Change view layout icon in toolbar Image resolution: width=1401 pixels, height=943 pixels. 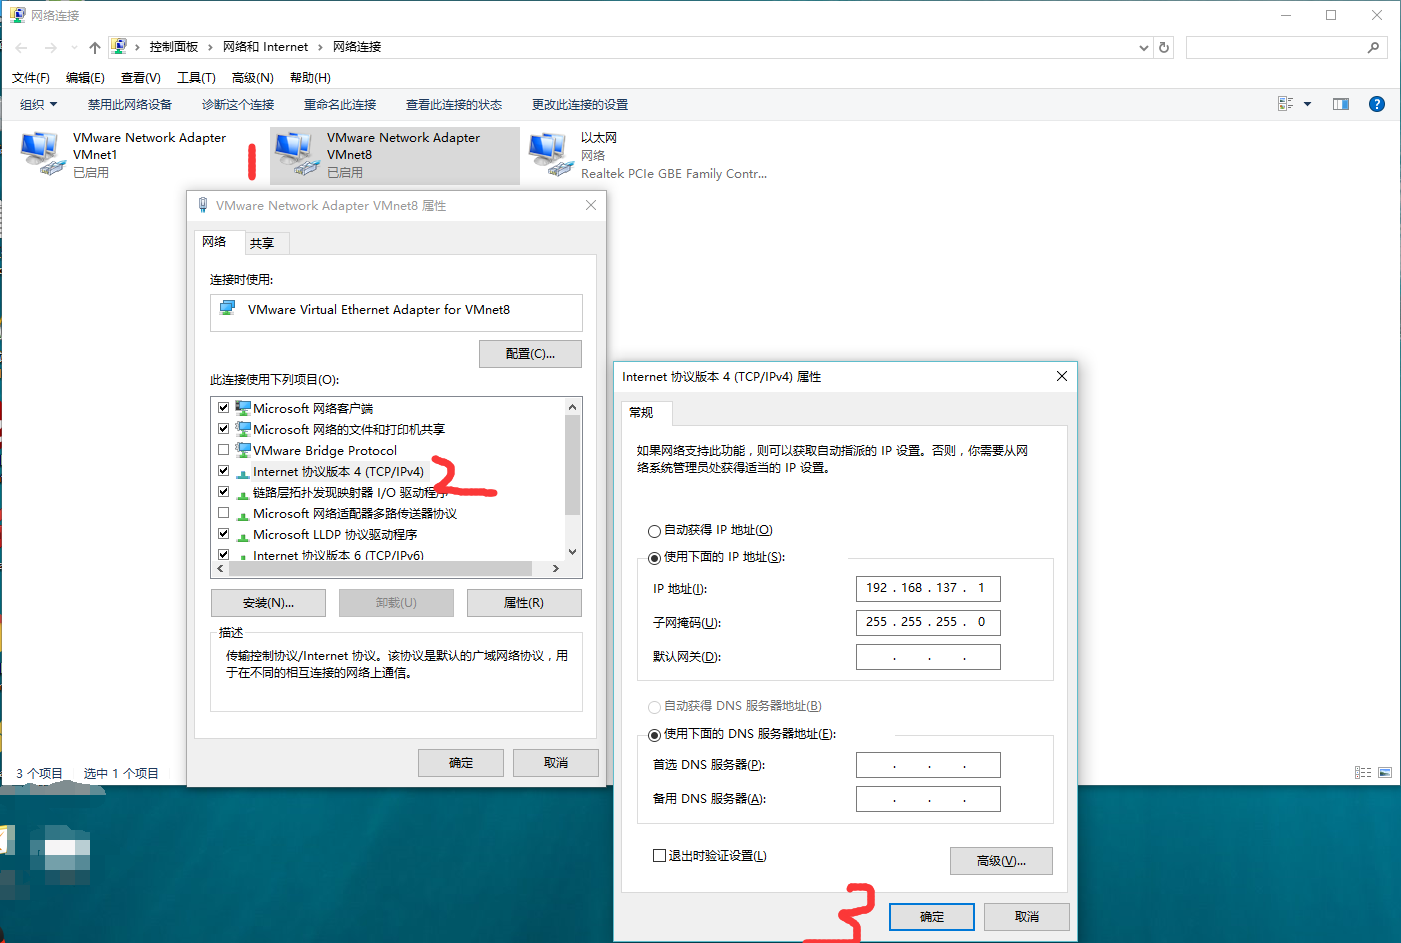[x=1286, y=104]
